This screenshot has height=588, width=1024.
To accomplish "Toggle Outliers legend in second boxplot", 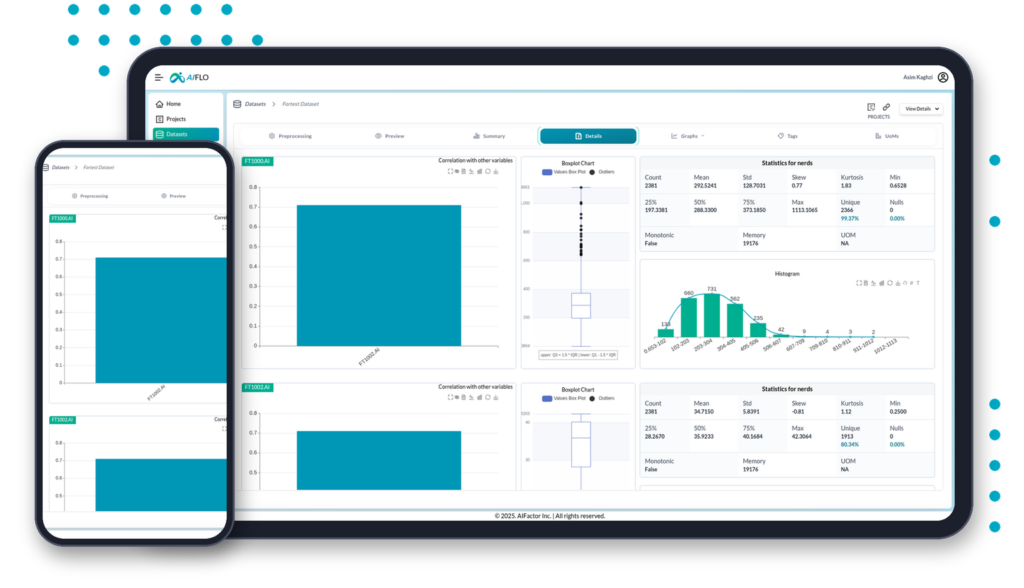I will [x=601, y=398].
